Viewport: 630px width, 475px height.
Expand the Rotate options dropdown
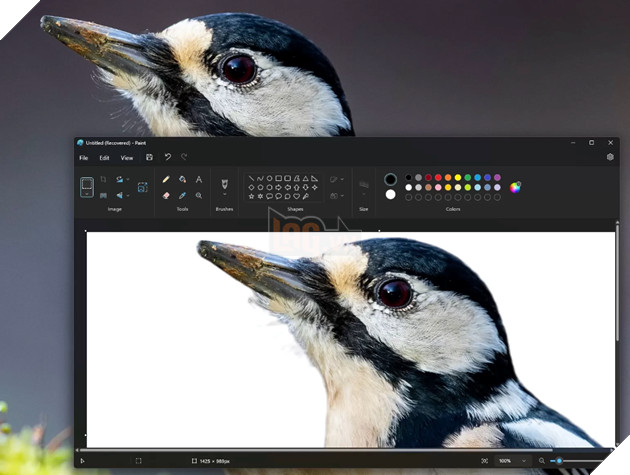(128, 179)
